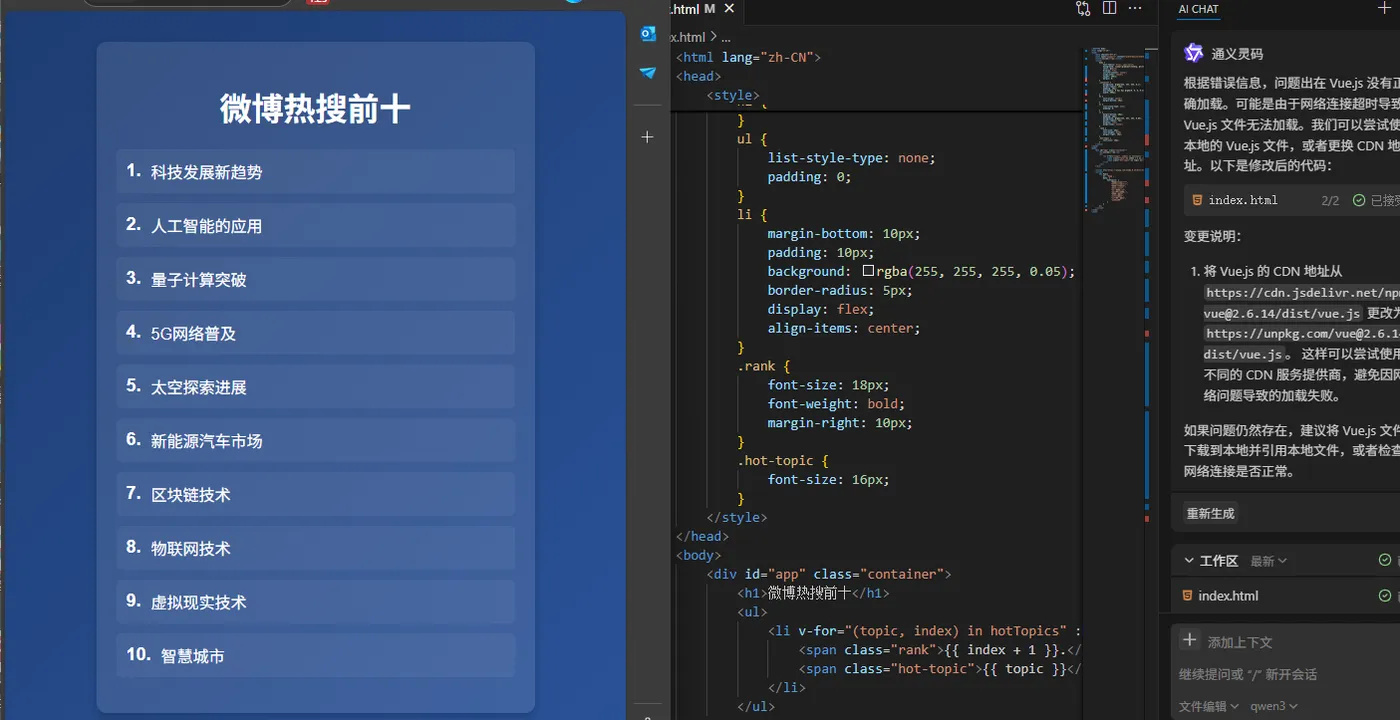Click the index.html breadcrumb segment
This screenshot has width=1400, height=720.
coord(686,37)
